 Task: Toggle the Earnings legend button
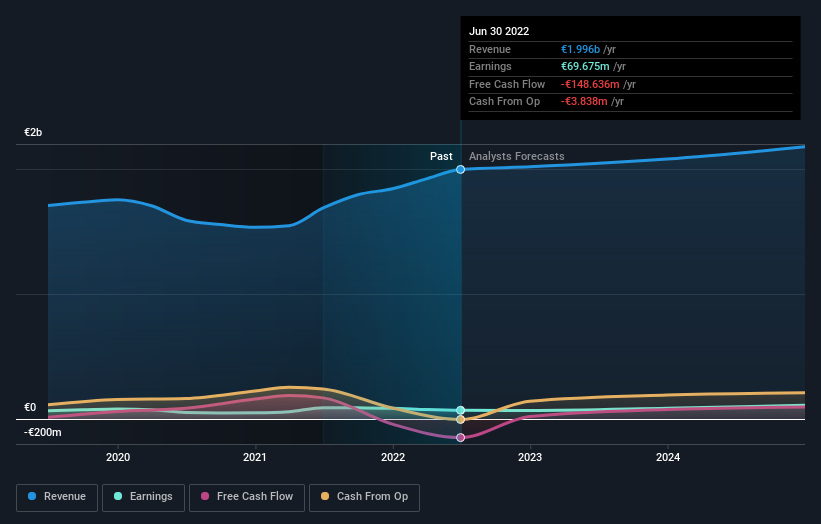tap(143, 497)
